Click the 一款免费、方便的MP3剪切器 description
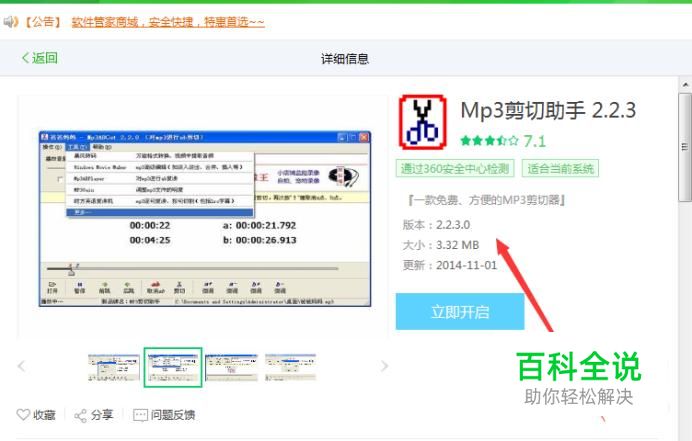 coord(487,200)
